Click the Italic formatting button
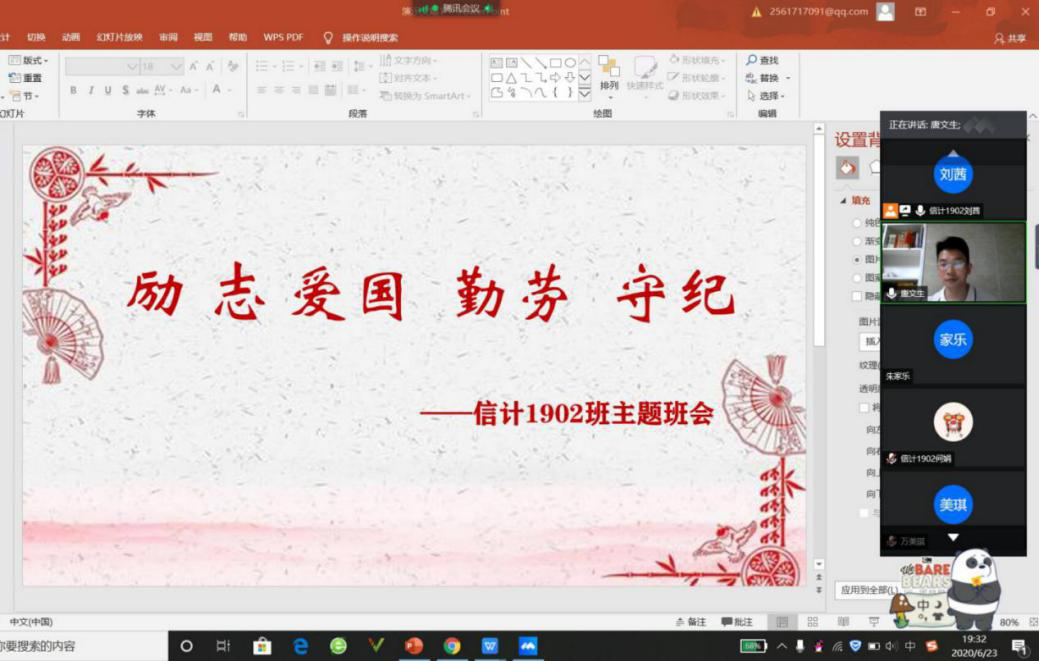 click(91, 90)
